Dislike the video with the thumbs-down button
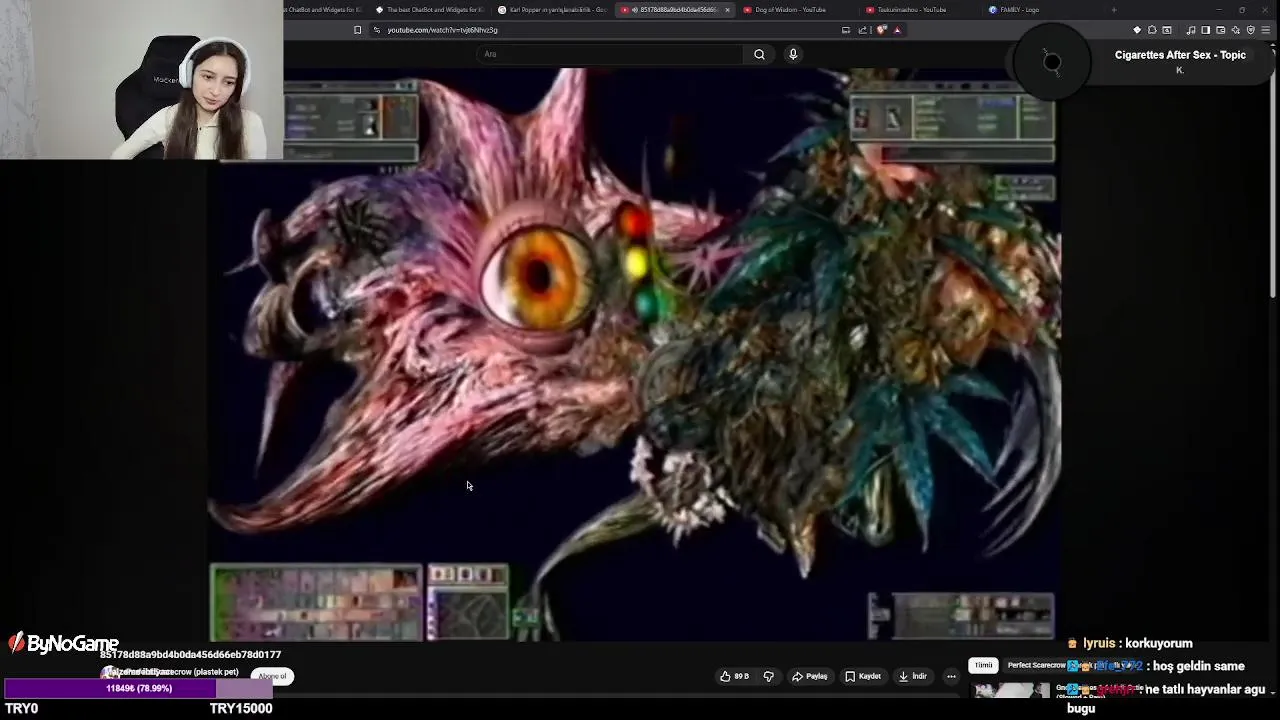This screenshot has height=720, width=1280. [x=769, y=676]
